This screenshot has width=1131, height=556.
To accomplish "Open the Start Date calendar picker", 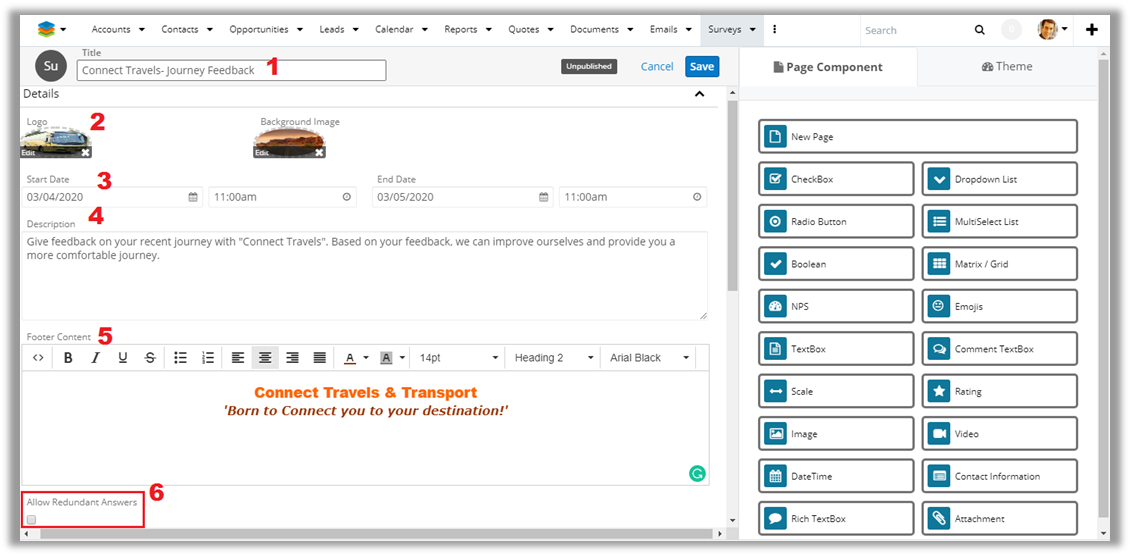I will pyautogui.click(x=193, y=197).
